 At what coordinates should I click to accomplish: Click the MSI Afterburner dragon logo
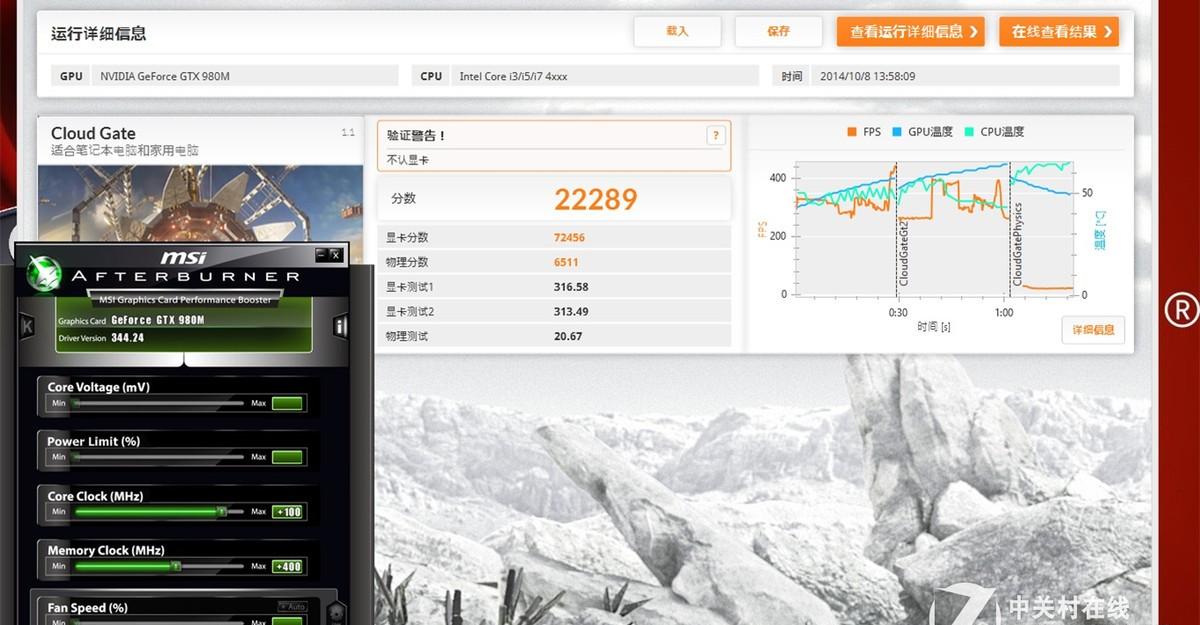[44, 273]
